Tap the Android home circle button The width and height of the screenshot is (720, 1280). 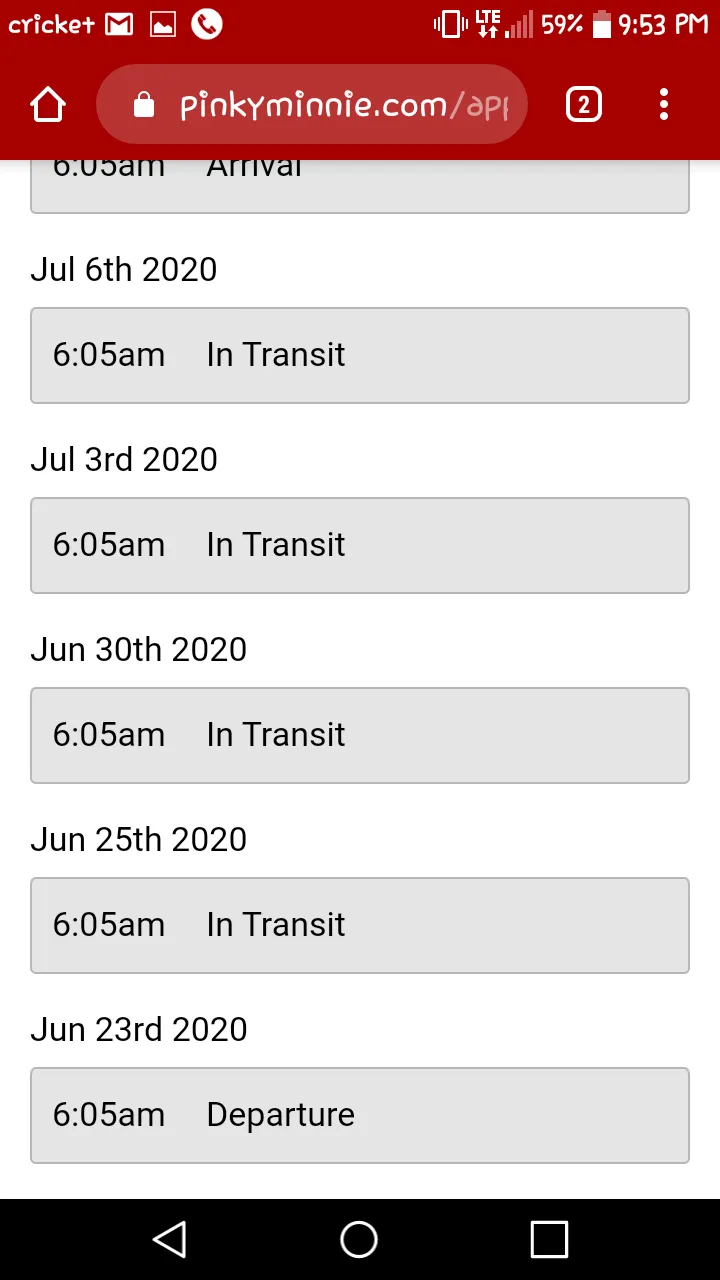359,1240
